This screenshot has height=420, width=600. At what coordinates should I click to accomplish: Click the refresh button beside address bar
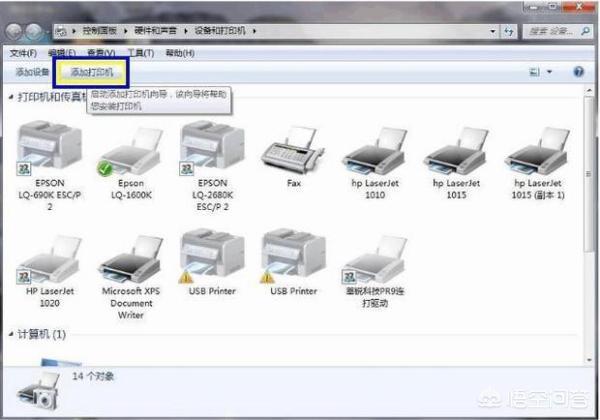click(509, 31)
